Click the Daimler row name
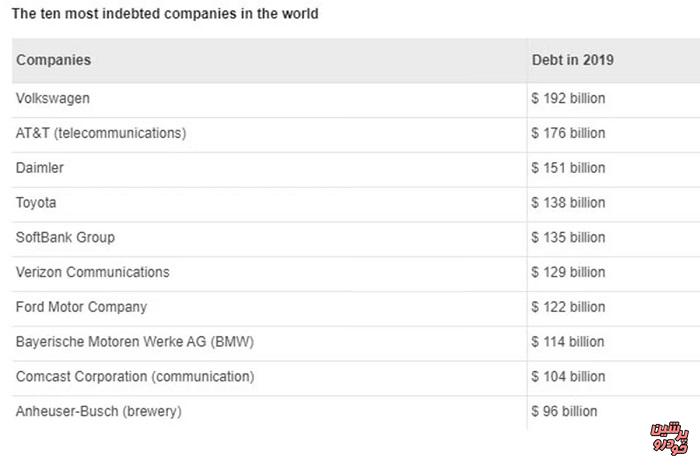The height and width of the screenshot is (466, 700). click(41, 168)
